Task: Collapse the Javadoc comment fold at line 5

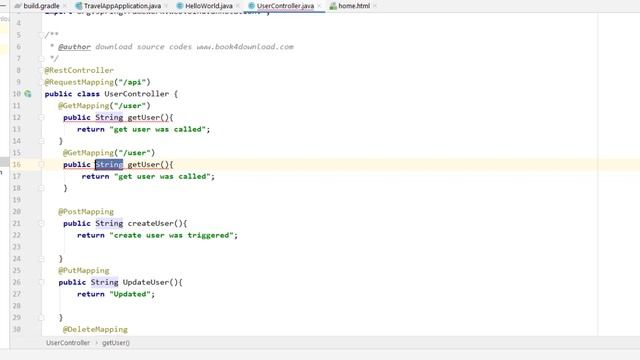Action: tap(41, 35)
